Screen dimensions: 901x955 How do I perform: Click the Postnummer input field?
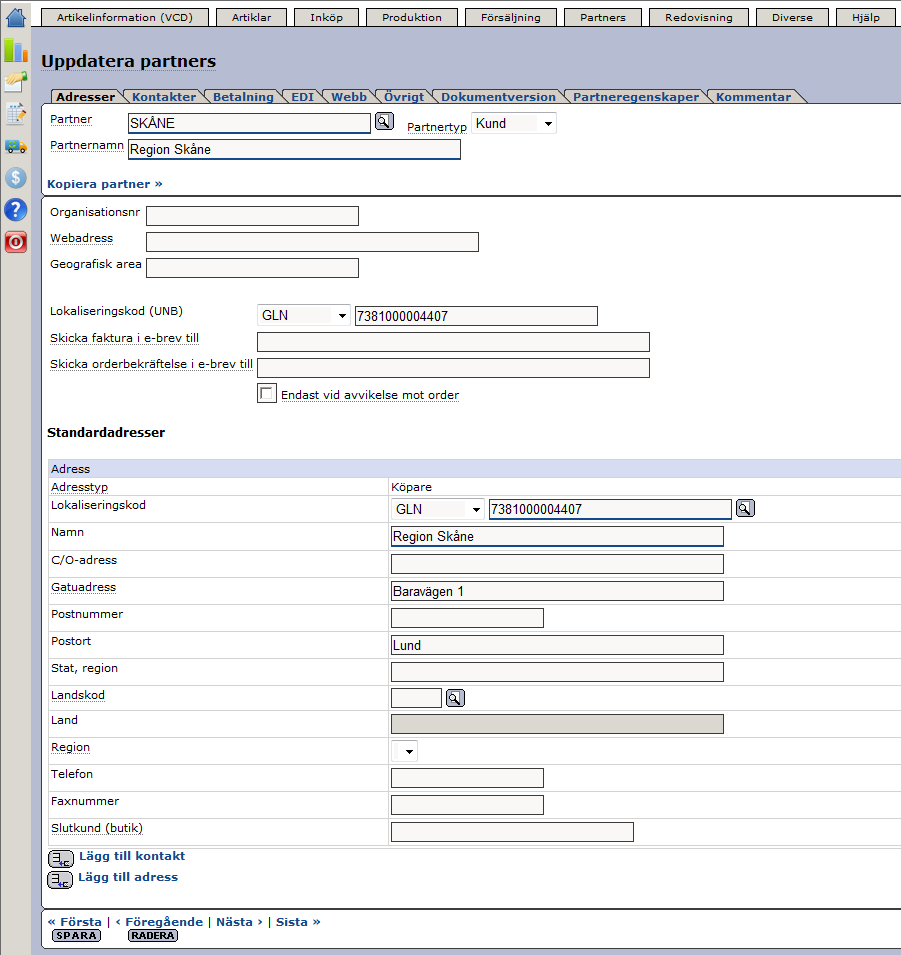click(467, 618)
